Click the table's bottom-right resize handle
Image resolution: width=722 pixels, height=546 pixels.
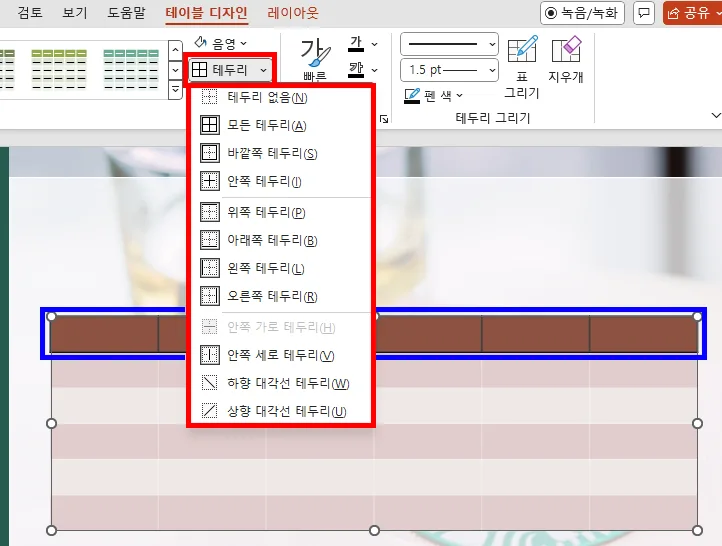point(697,530)
